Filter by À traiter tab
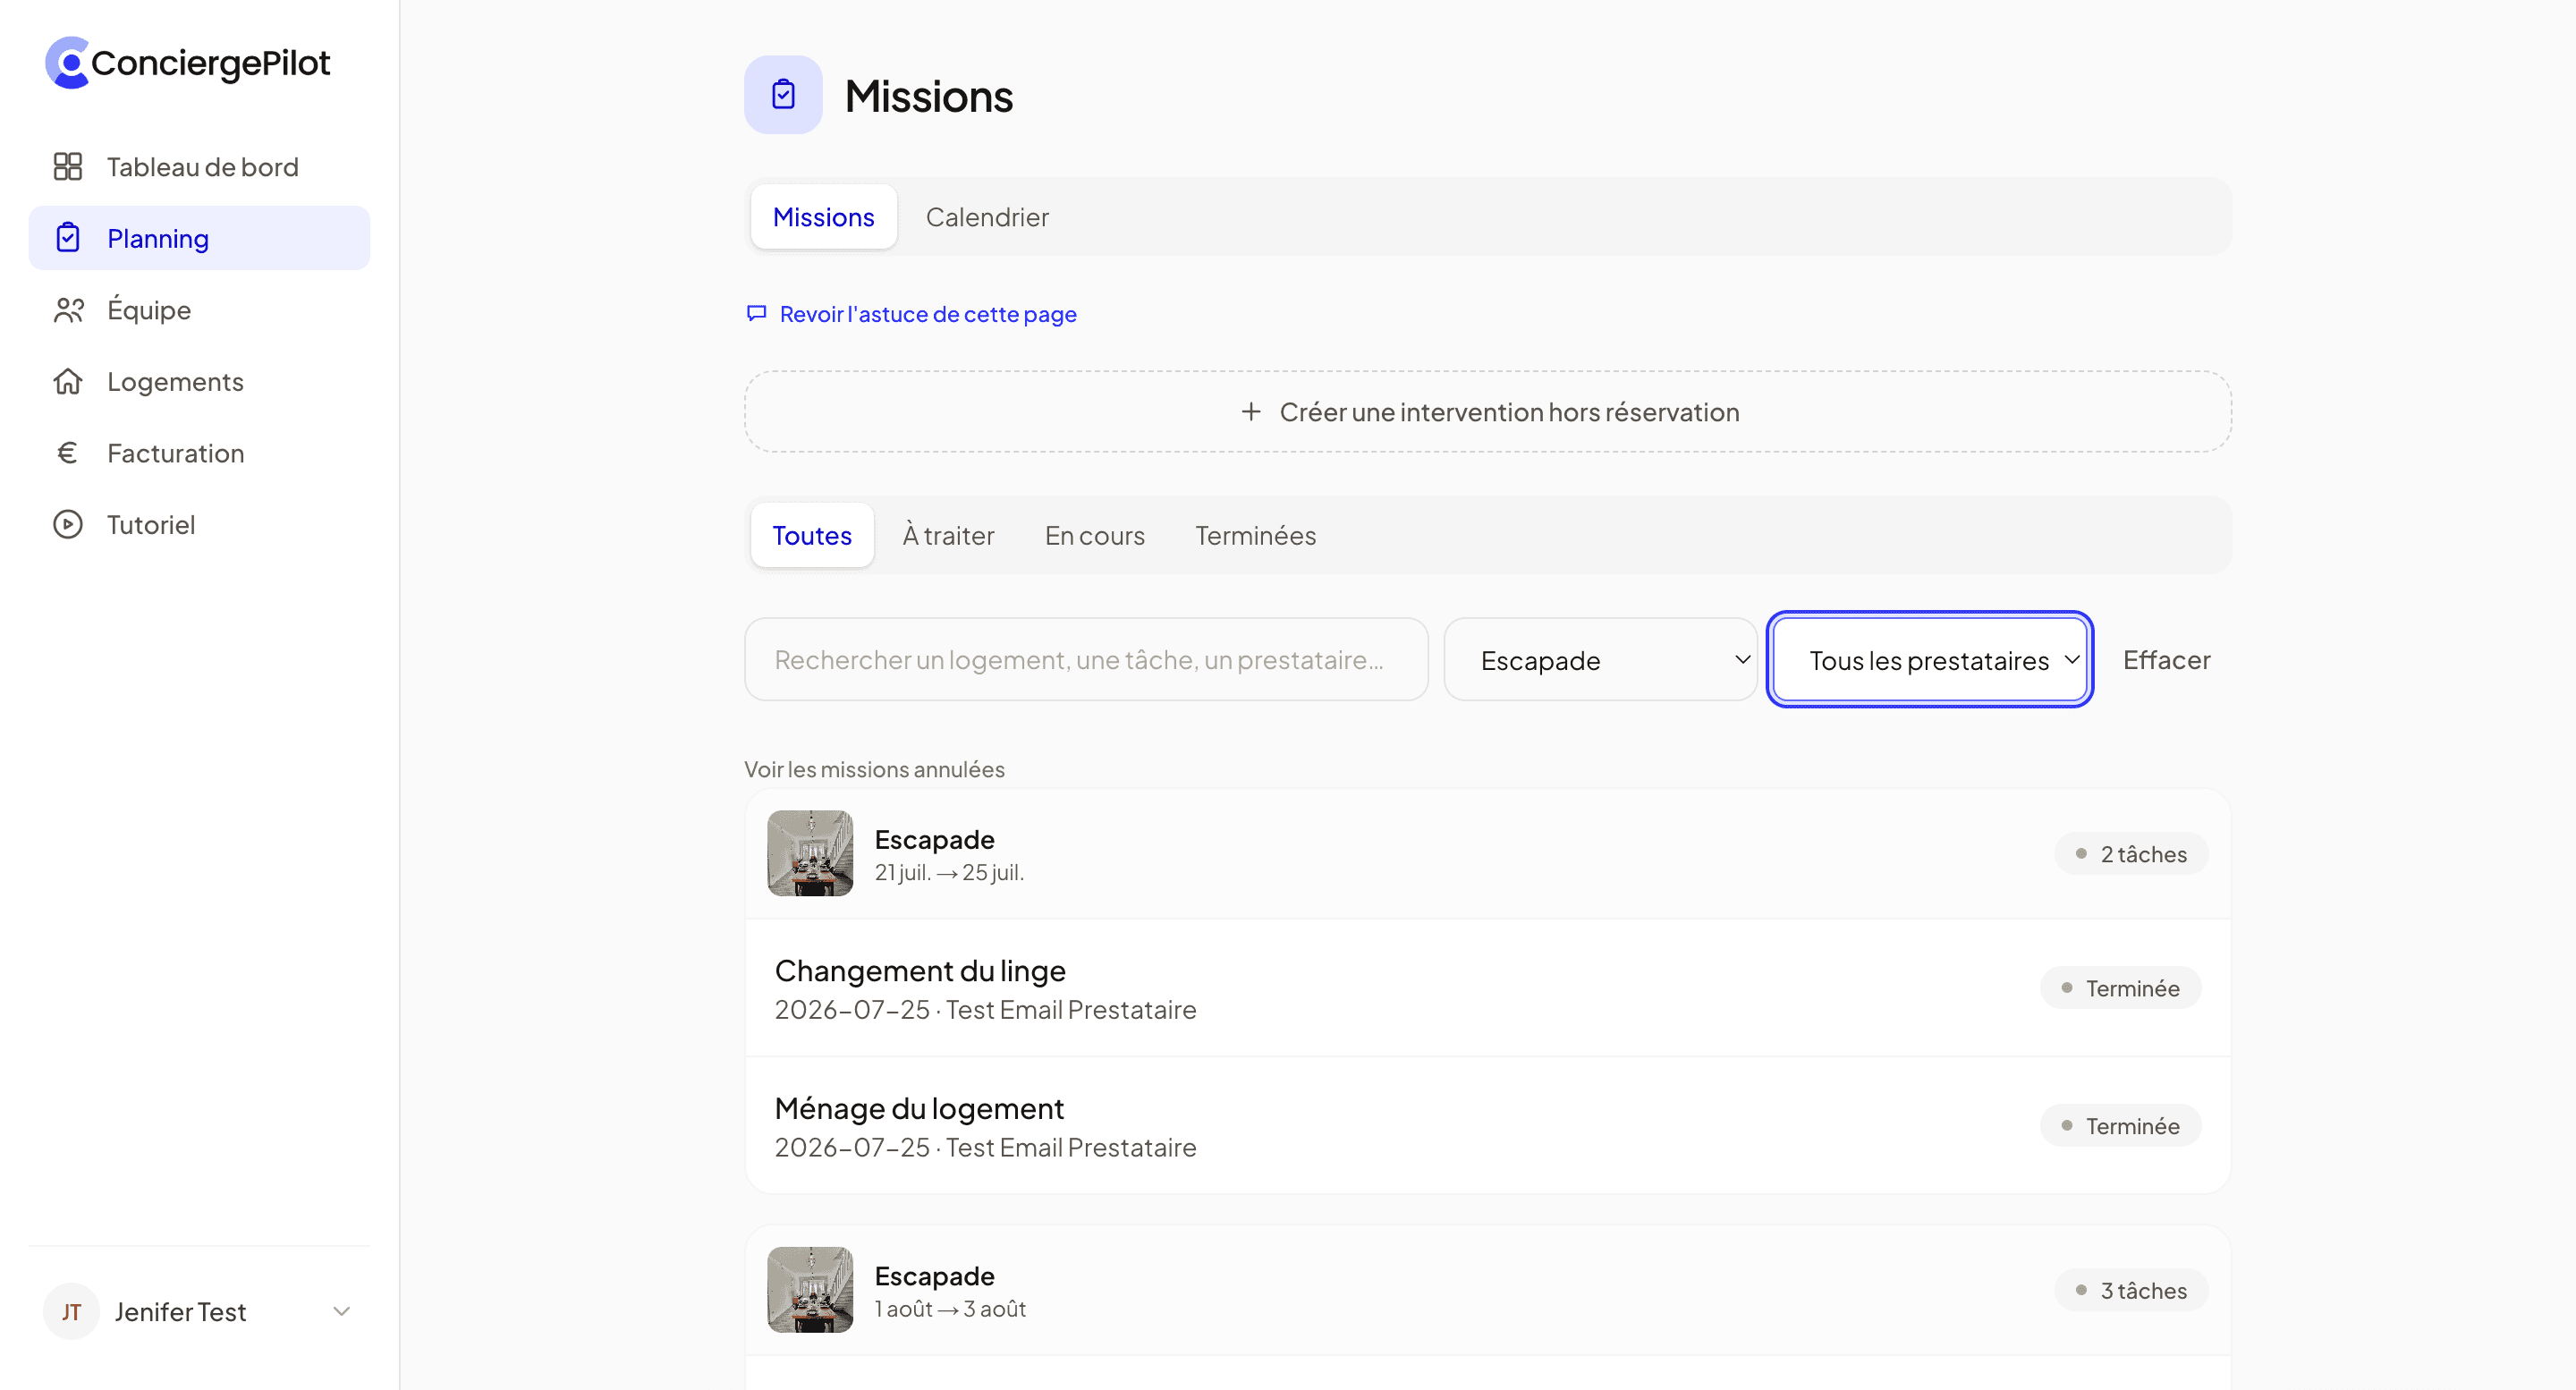 tap(948, 536)
